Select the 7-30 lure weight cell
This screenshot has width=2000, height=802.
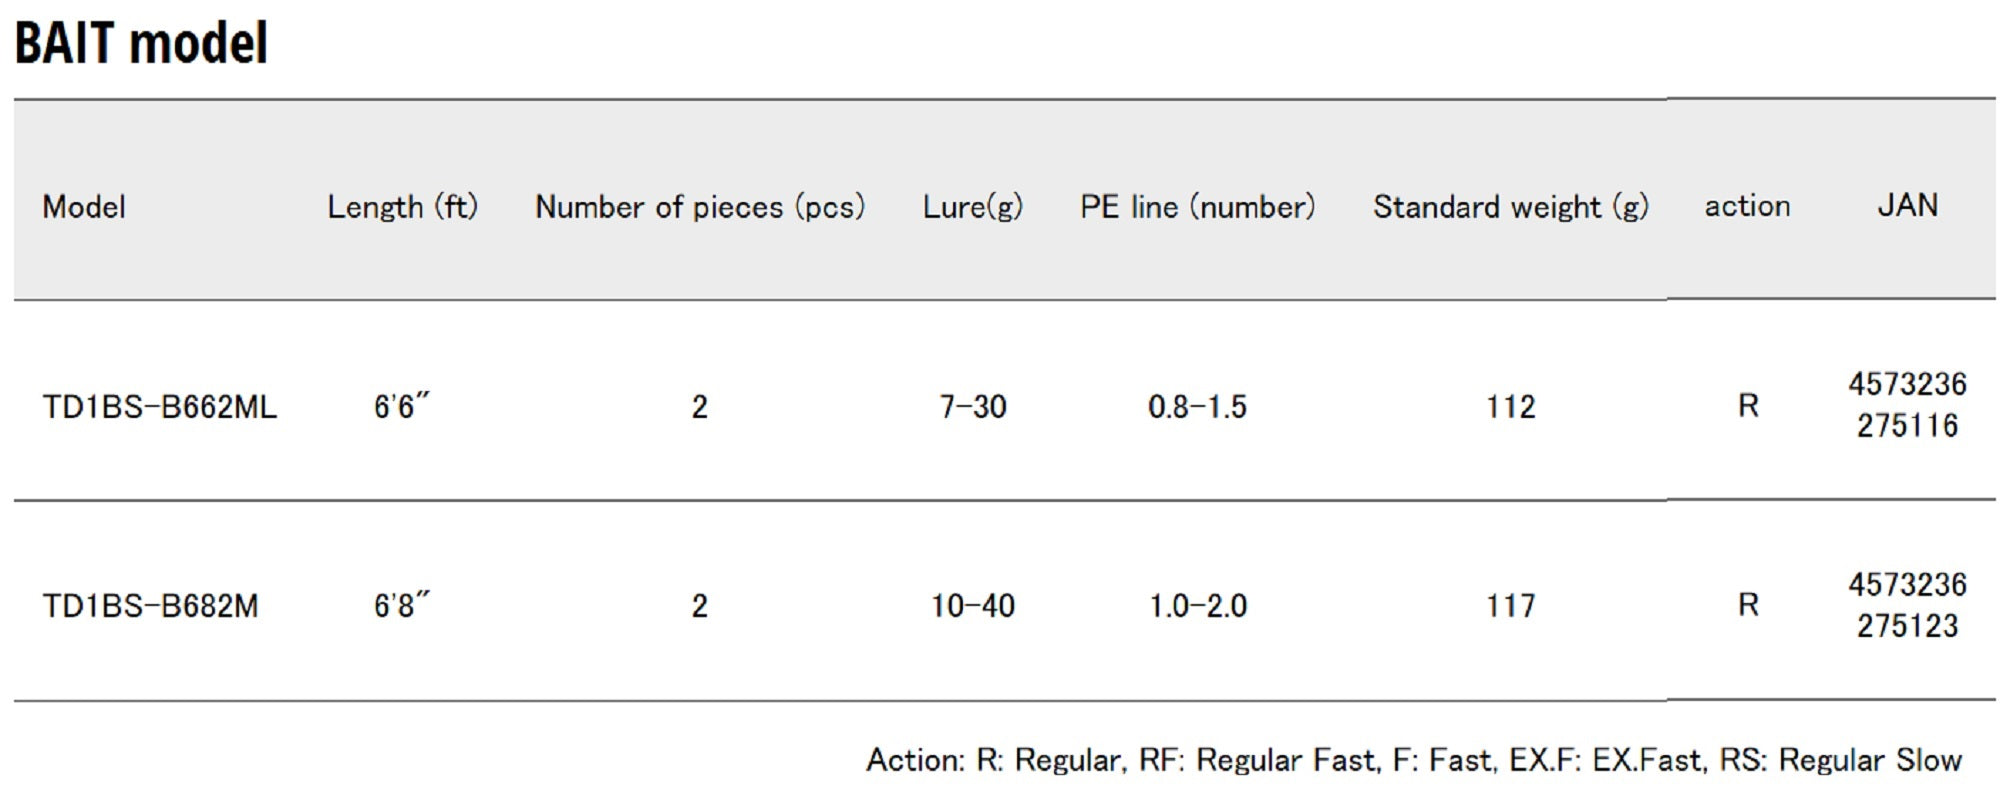[972, 407]
